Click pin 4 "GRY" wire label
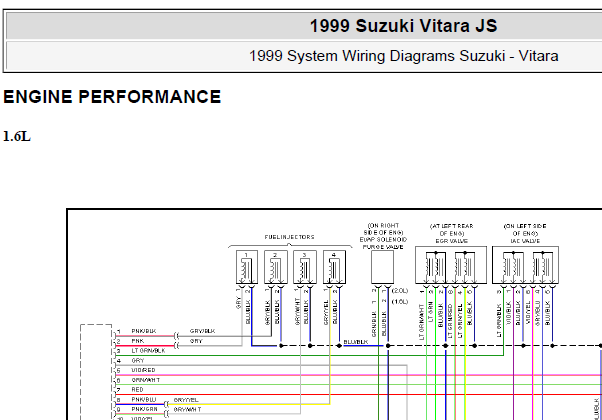Image resolution: width=602 pixels, height=420 pixels. (x=137, y=360)
